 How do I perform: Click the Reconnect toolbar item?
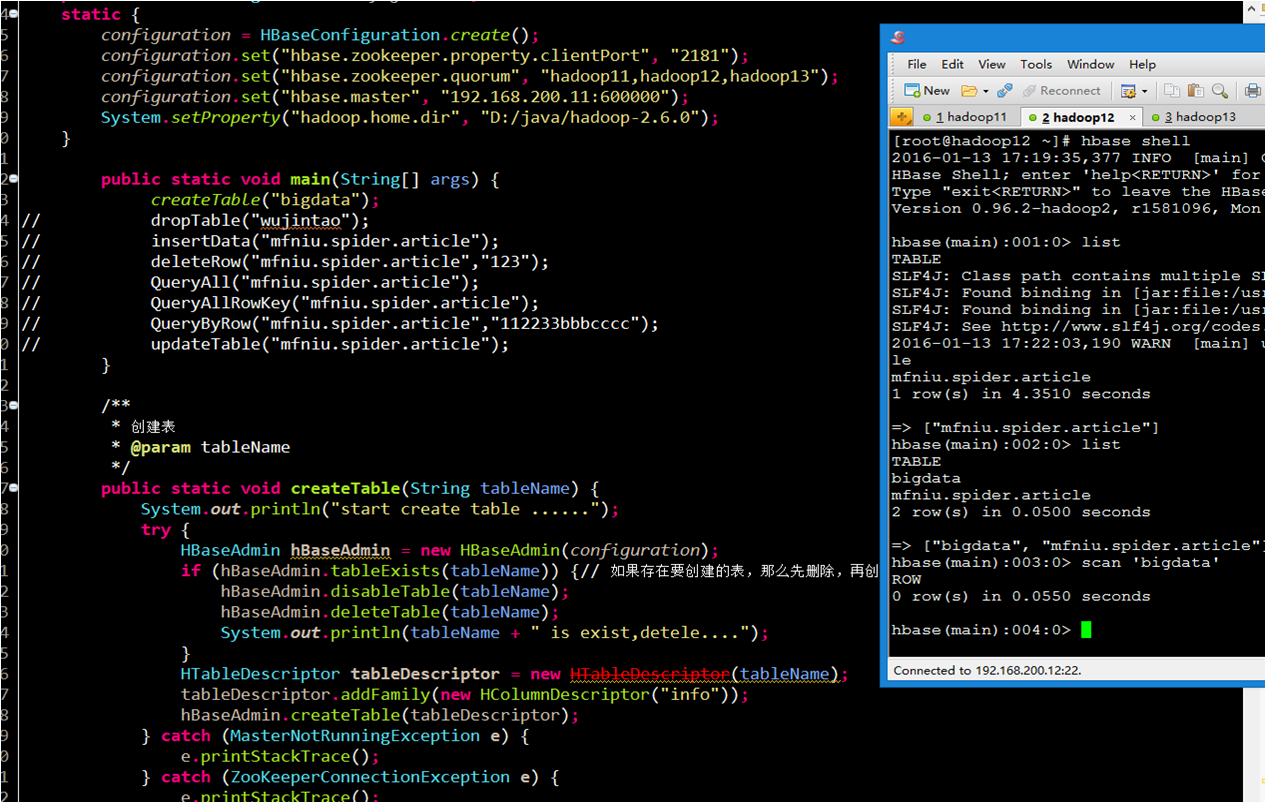point(1063,90)
